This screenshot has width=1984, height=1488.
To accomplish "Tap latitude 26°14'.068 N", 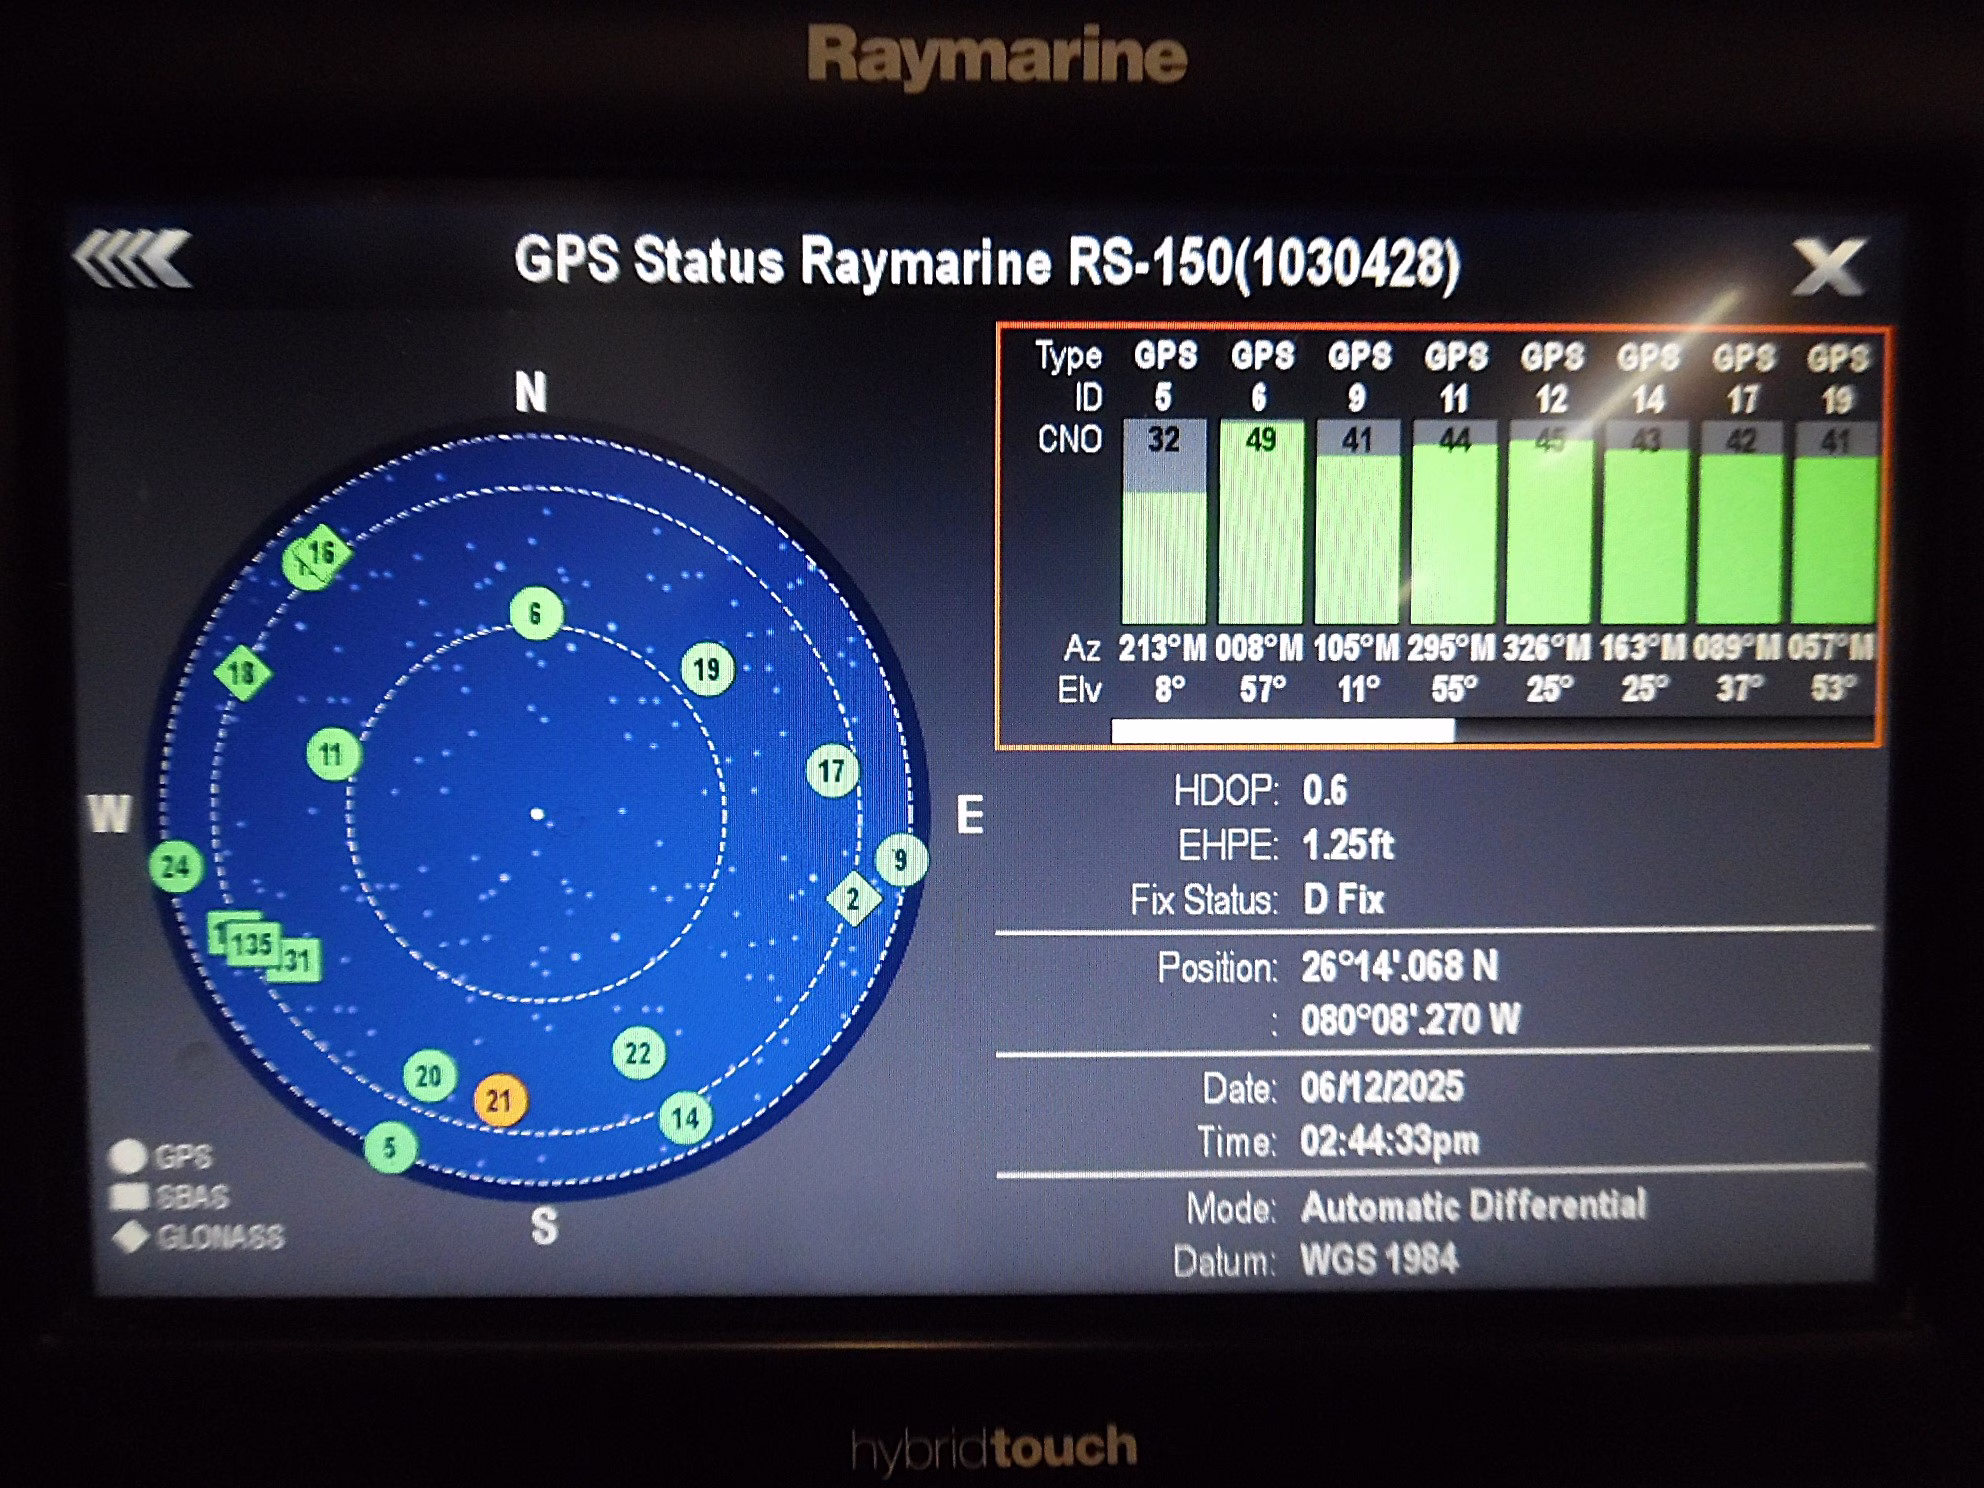I will [1400, 966].
